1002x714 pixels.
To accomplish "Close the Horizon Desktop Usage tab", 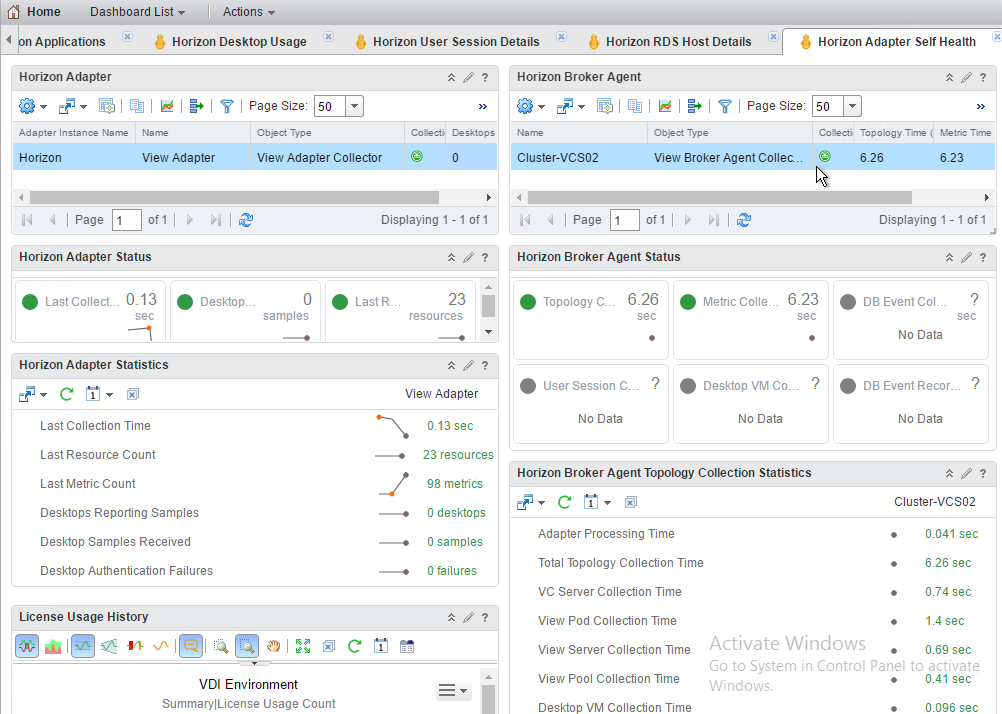I will click(328, 36).
